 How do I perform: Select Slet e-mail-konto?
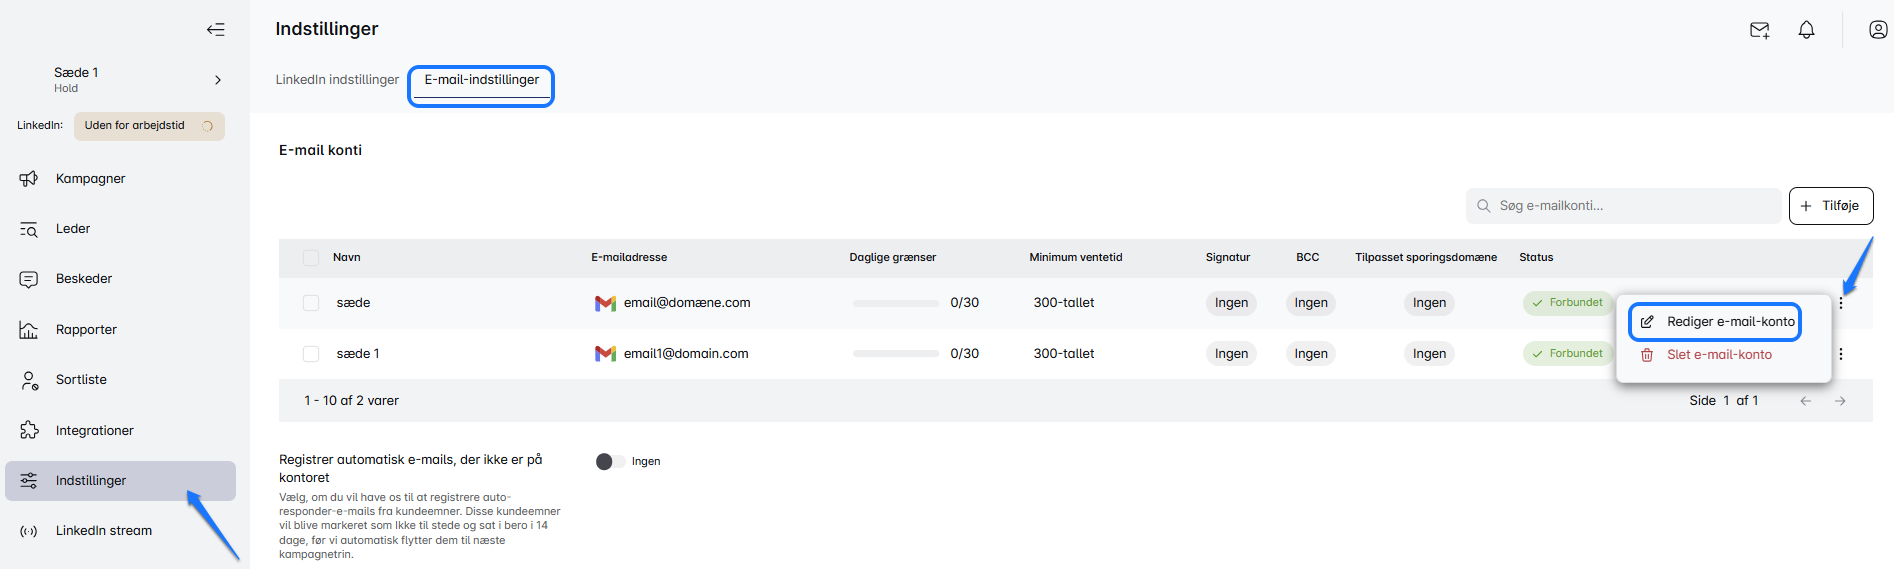(x=1717, y=355)
